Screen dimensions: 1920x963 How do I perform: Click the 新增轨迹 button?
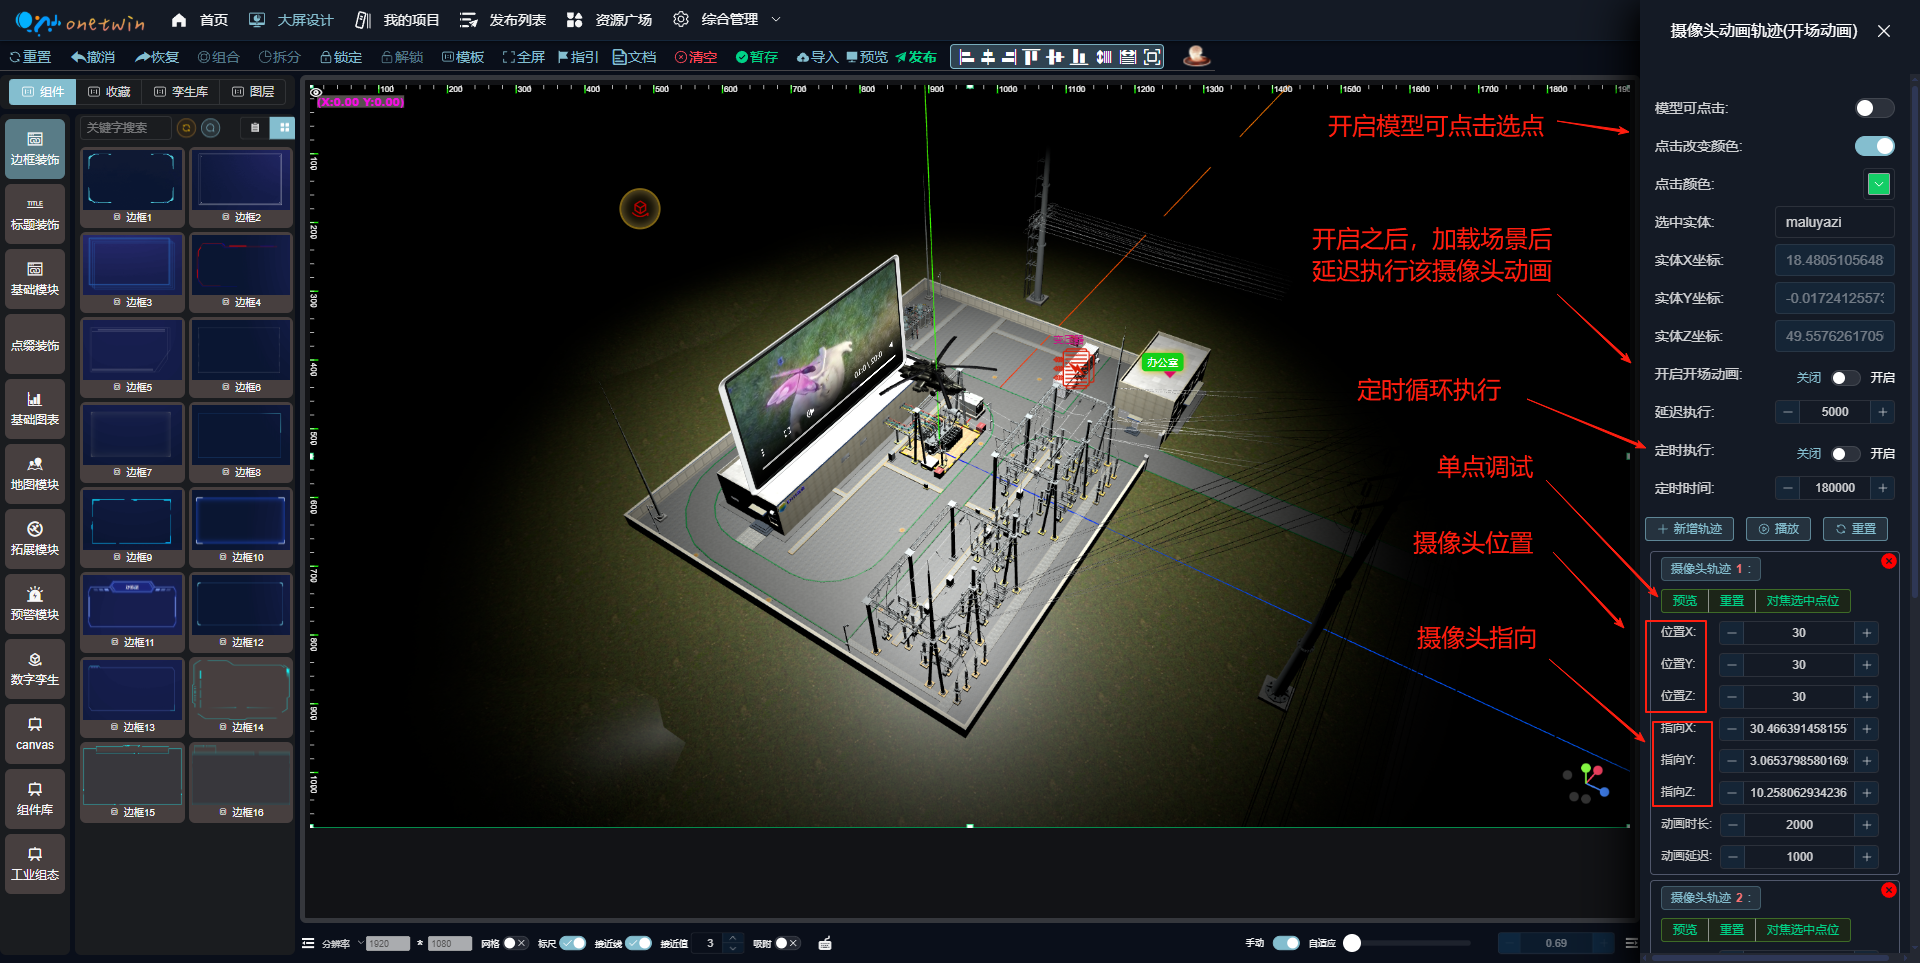tap(1689, 529)
